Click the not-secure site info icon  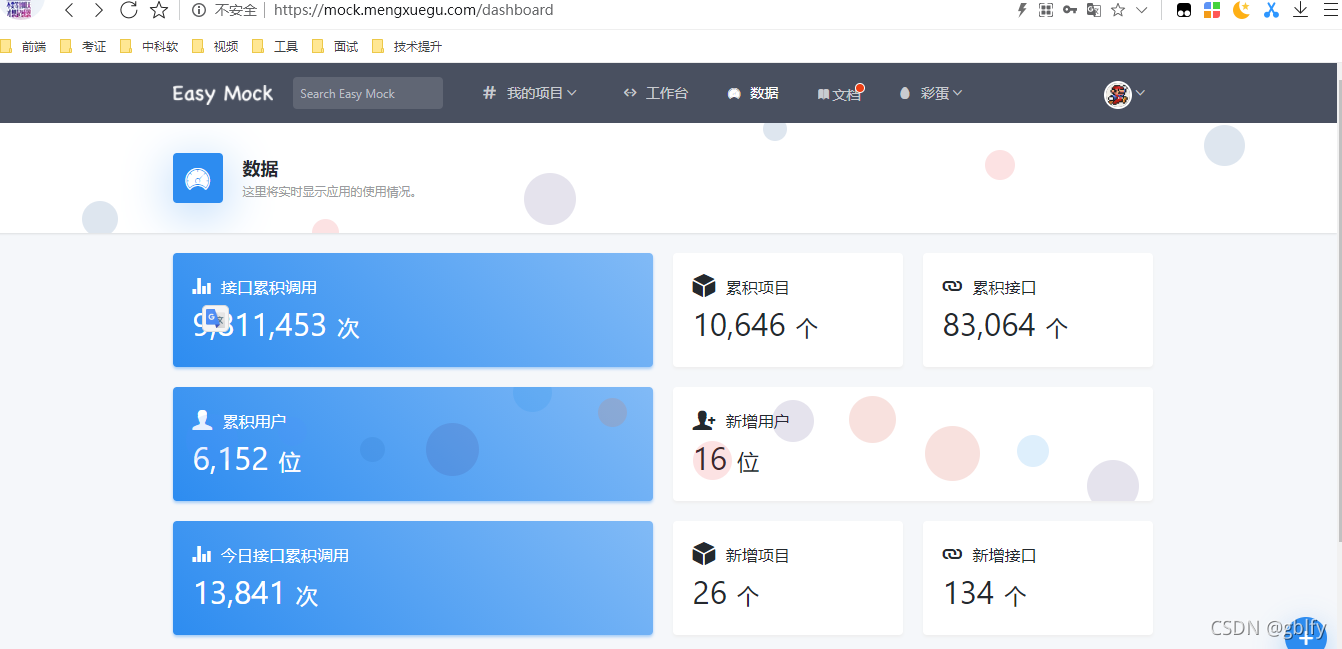(199, 10)
